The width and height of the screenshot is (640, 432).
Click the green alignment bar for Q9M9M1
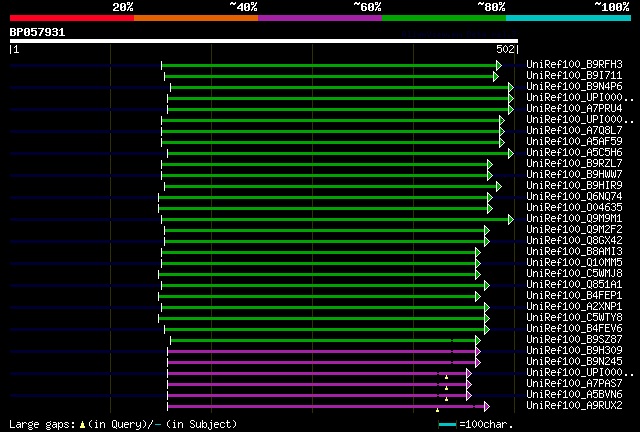[x=335, y=220]
